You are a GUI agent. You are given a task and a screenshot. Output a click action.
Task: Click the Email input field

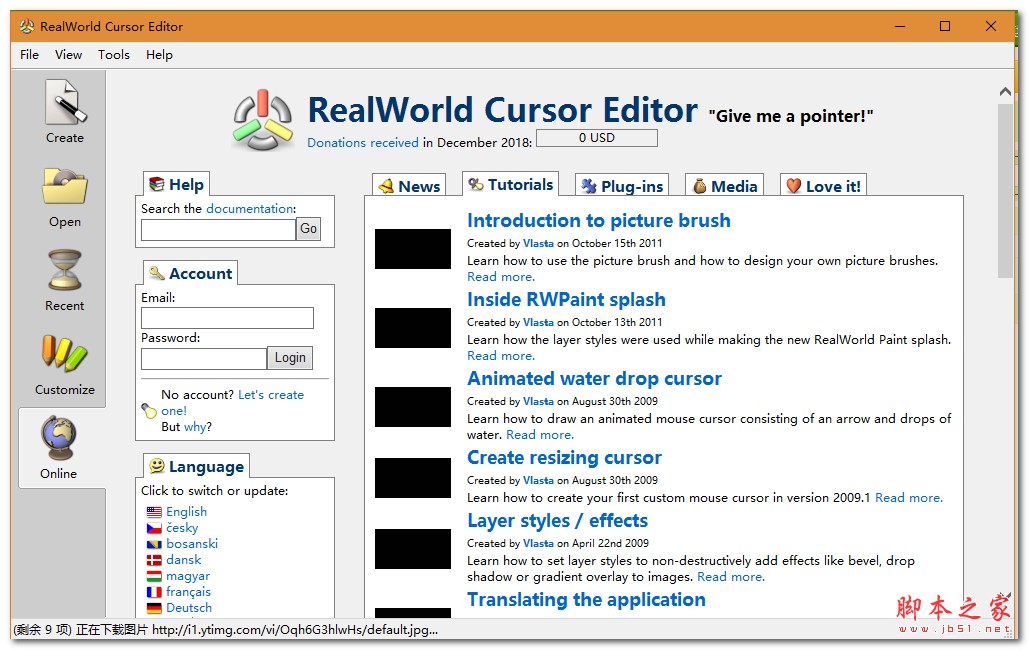pyautogui.click(x=227, y=318)
